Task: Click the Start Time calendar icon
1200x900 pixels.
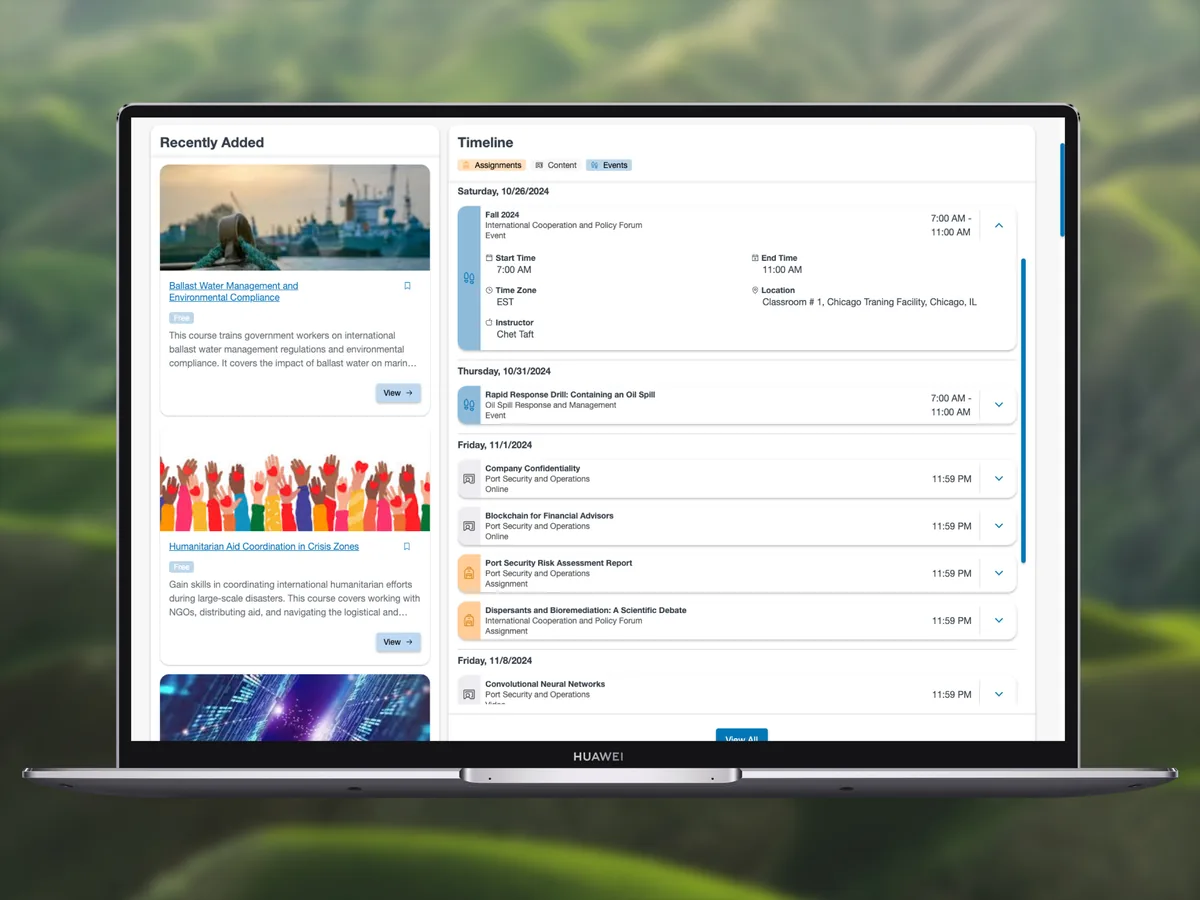Action: [489, 258]
